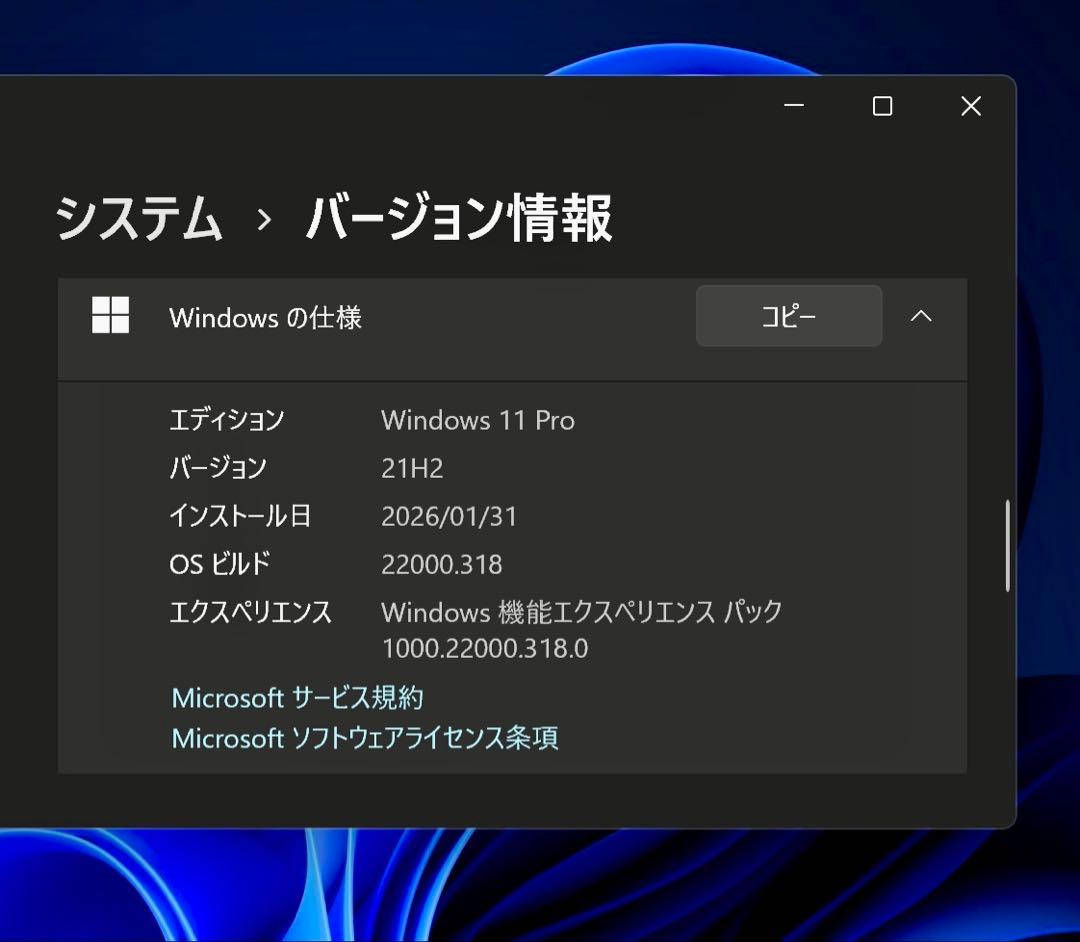
Task: Minimize the settings window
Action: [x=794, y=106]
